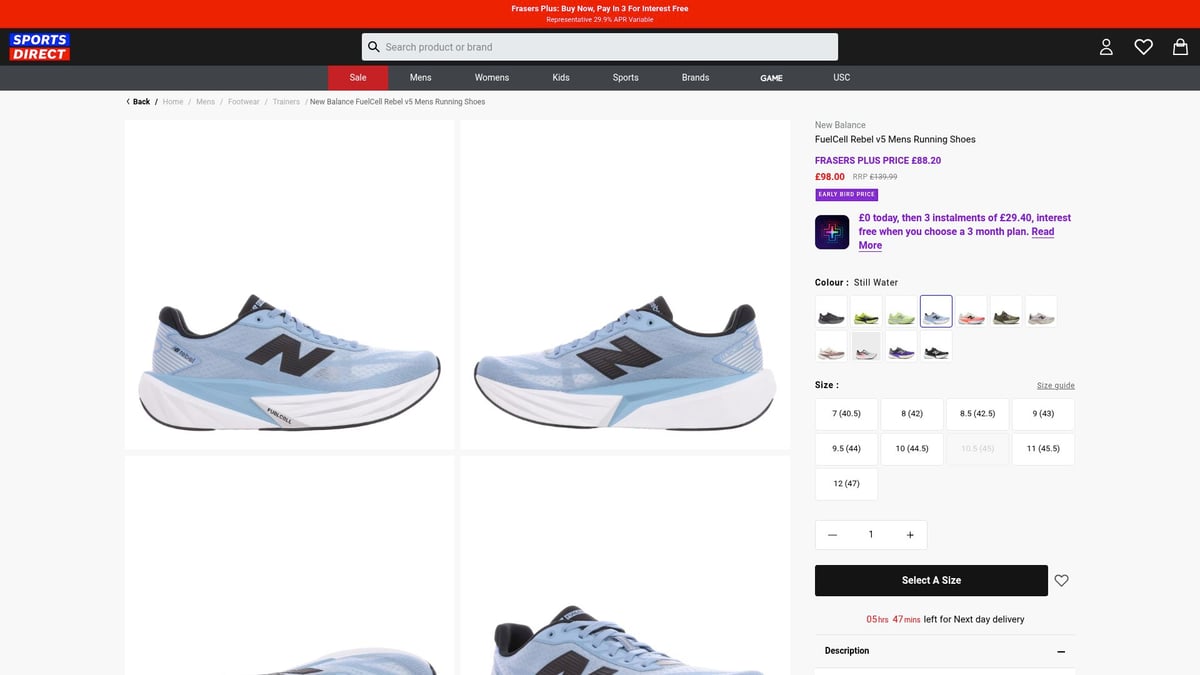Choose size 7 (40.5)
This screenshot has width=1200, height=675.
846,414
